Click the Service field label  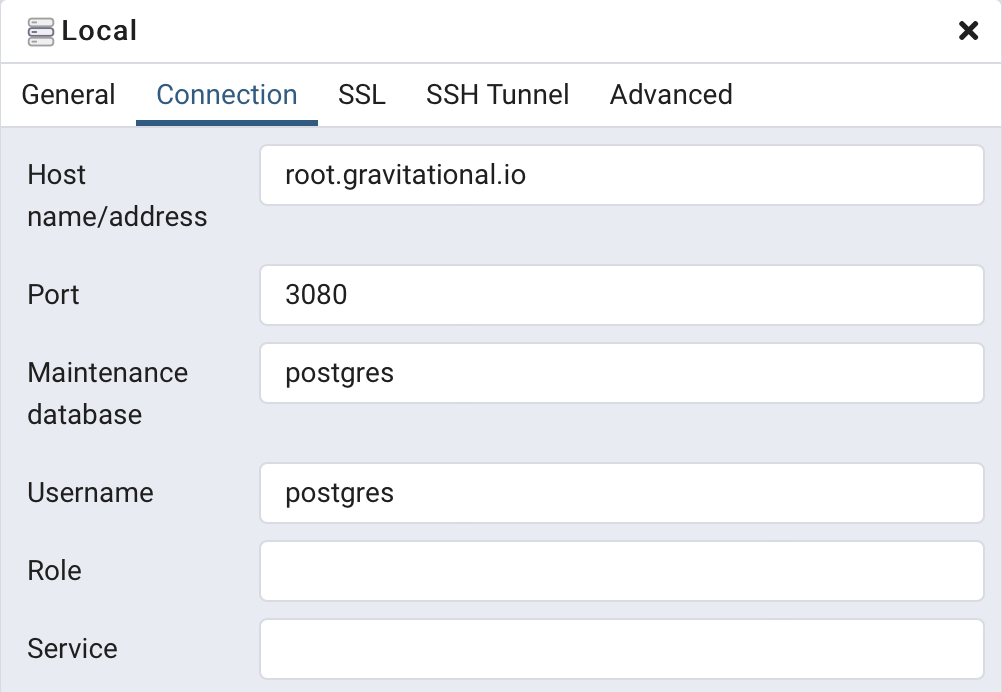[72, 649]
